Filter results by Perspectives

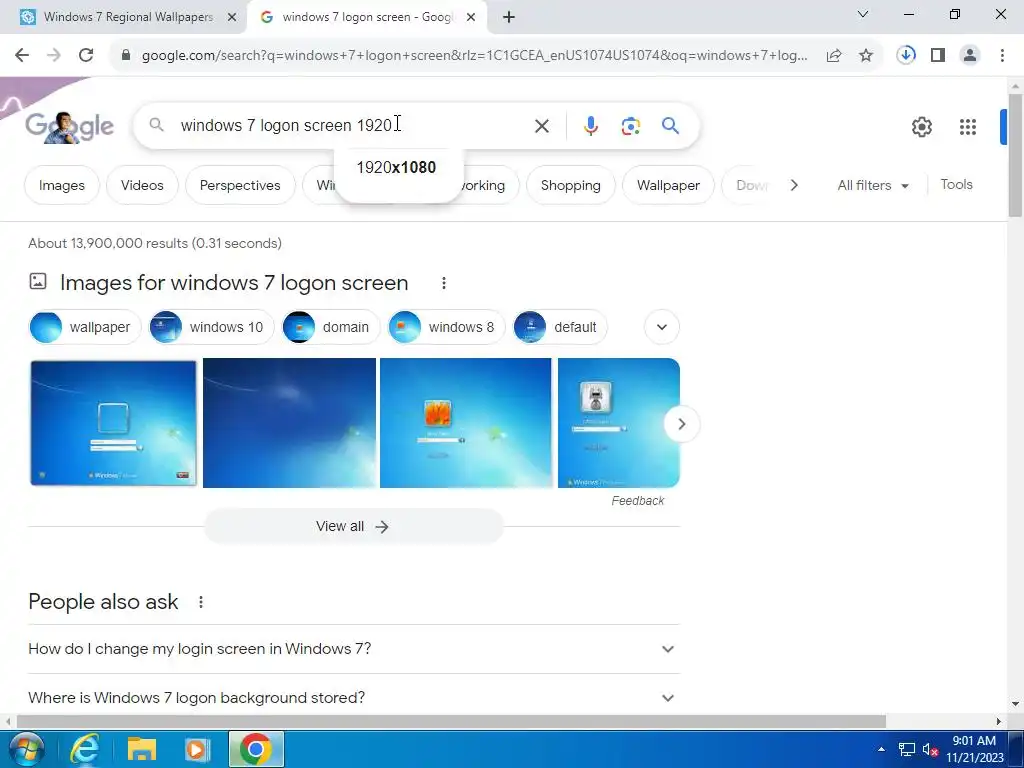click(240, 185)
